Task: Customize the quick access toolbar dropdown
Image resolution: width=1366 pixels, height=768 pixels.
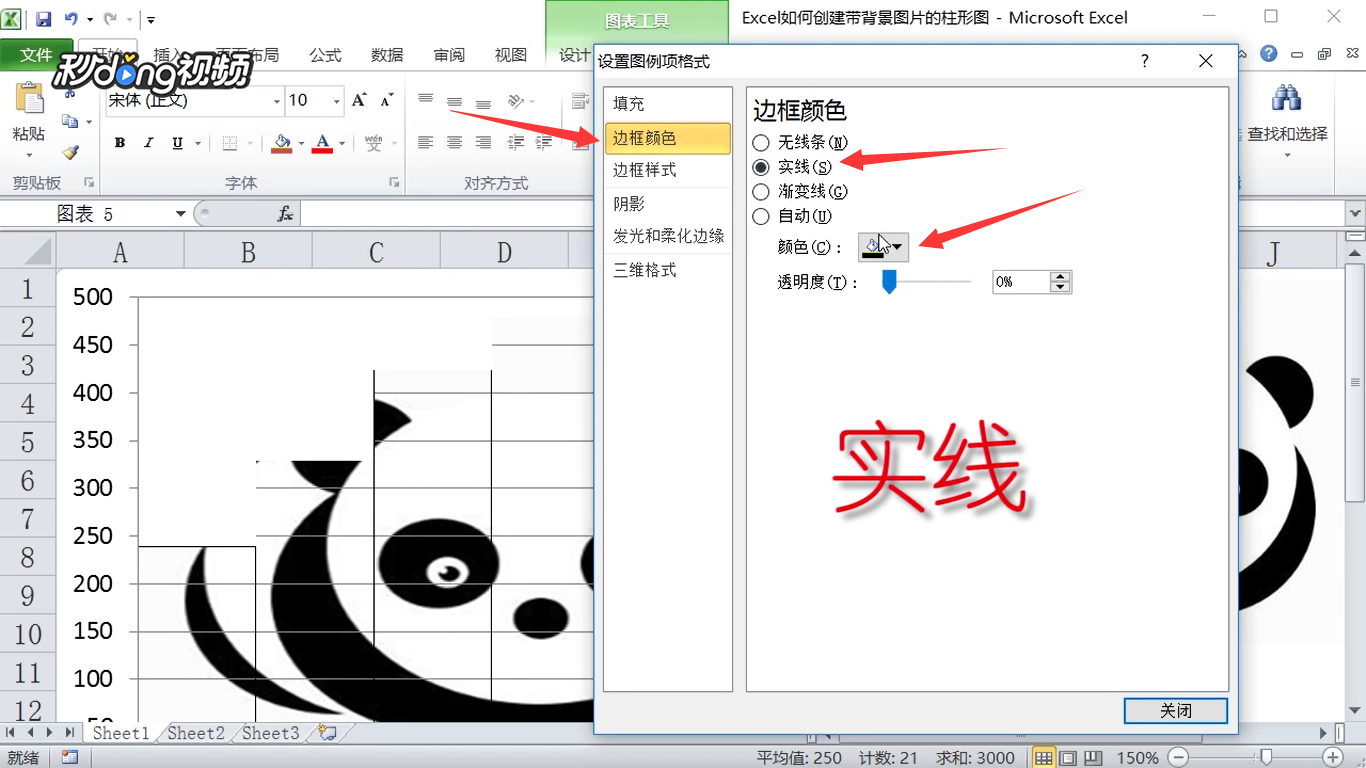Action: pos(151,19)
